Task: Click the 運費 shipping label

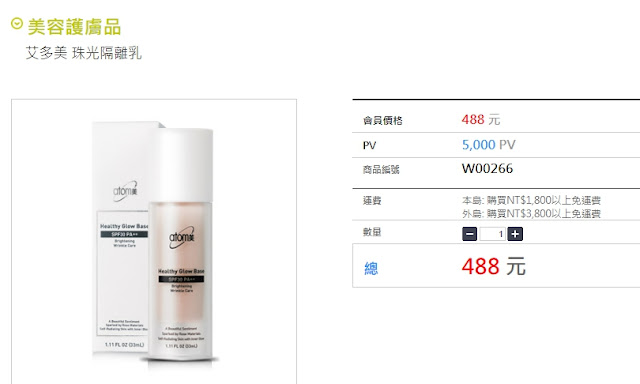Action: coord(372,200)
